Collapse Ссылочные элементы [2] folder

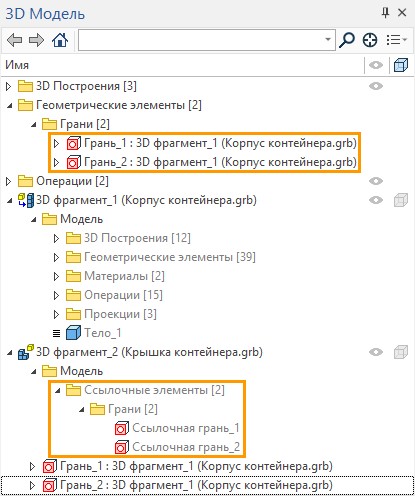[58, 390]
